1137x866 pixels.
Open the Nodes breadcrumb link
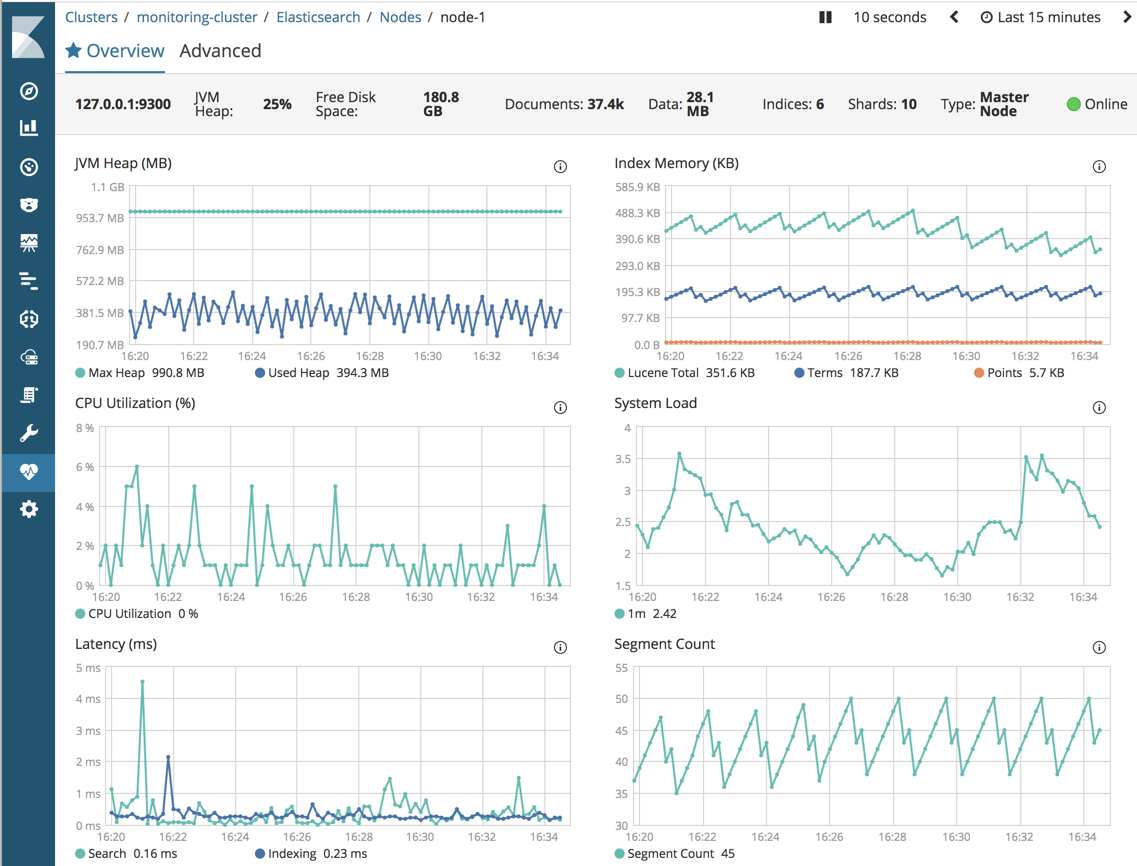pos(400,16)
